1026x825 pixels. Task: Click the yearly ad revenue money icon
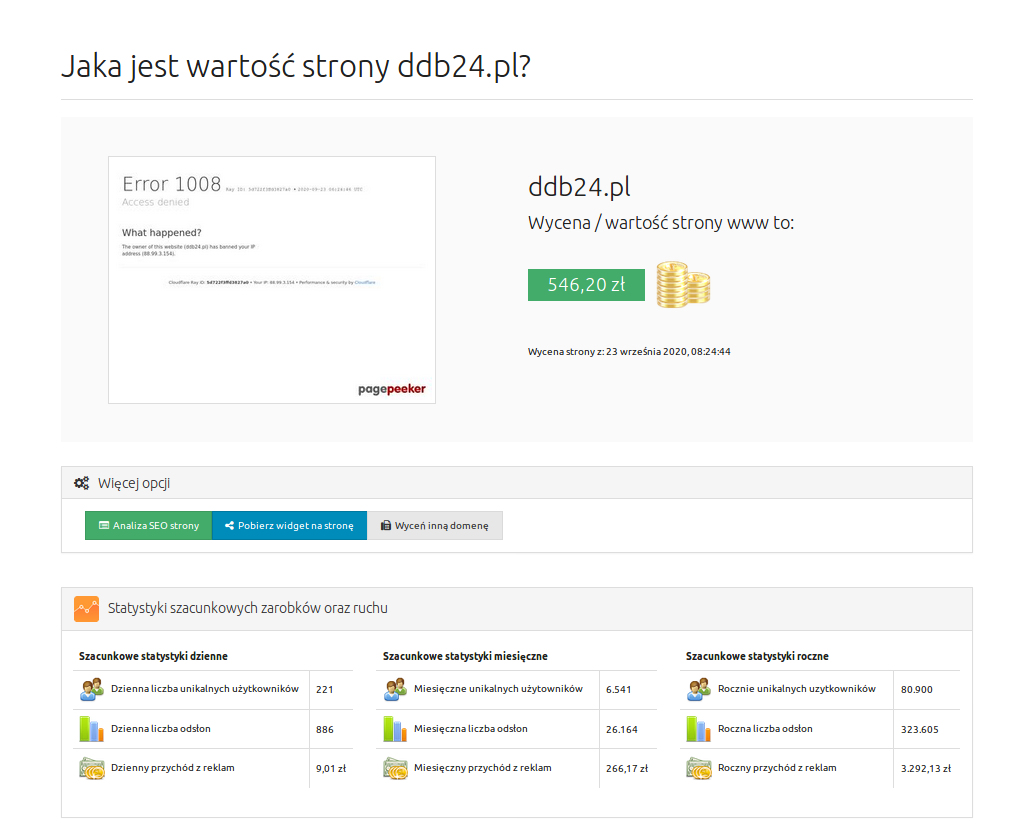[x=699, y=768]
